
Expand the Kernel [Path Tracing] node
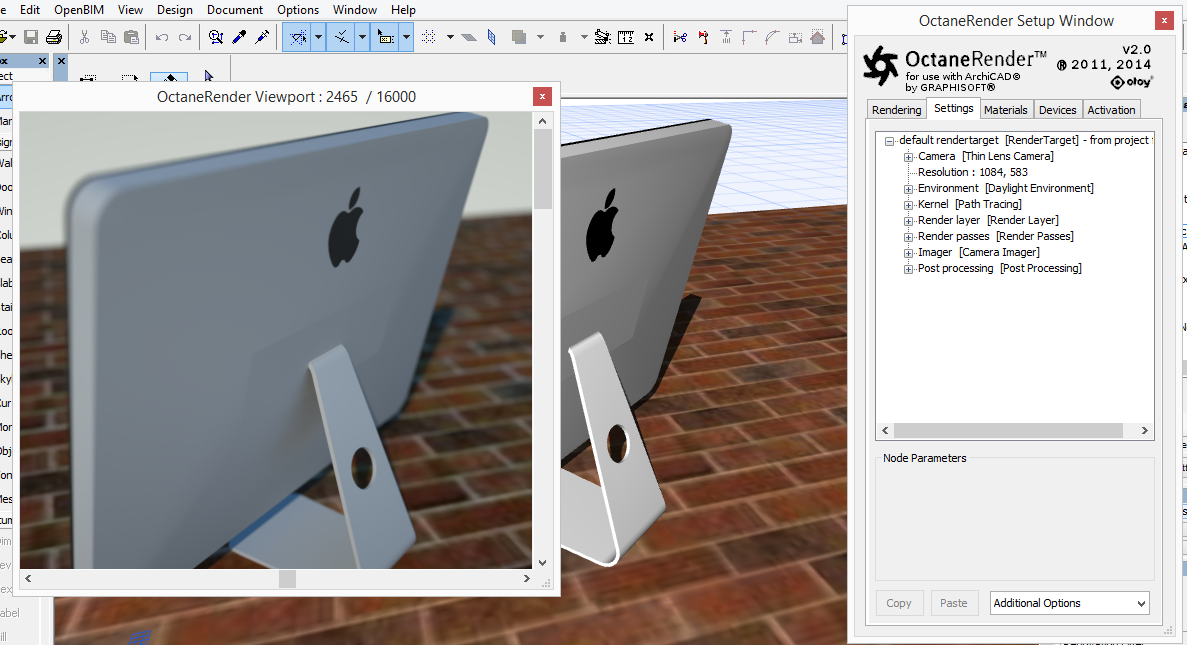pyautogui.click(x=908, y=204)
